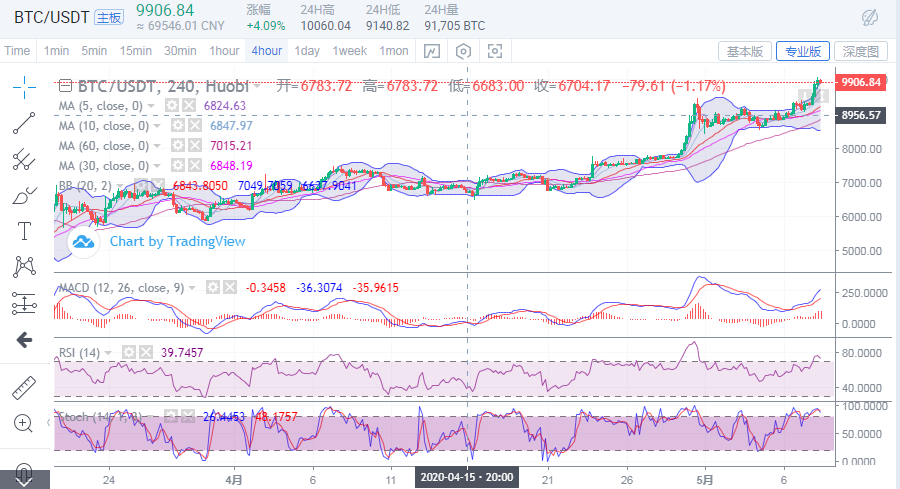Open settings gear for MA (60, close, 0)
This screenshot has height=489, width=900.
coord(178,146)
